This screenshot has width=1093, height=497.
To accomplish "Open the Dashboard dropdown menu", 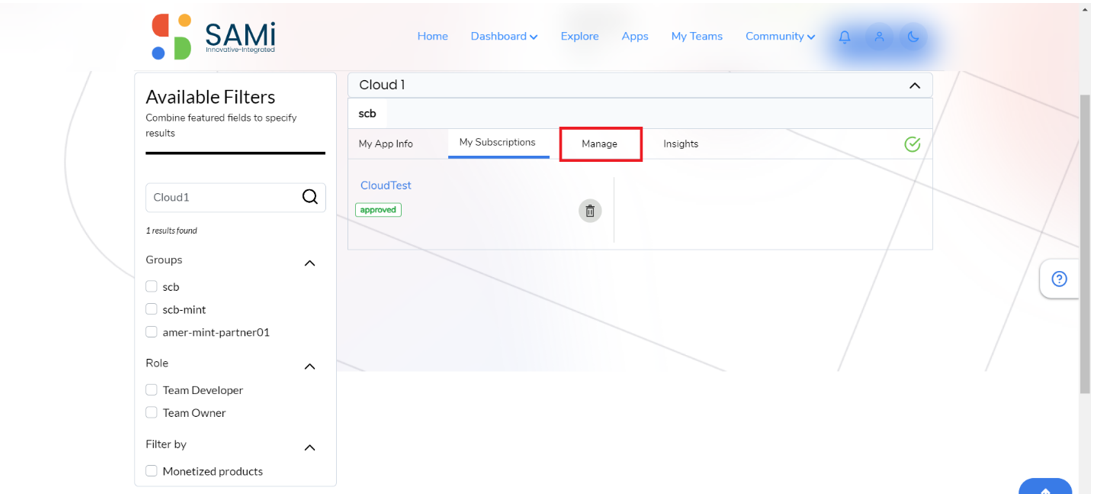I will point(504,36).
